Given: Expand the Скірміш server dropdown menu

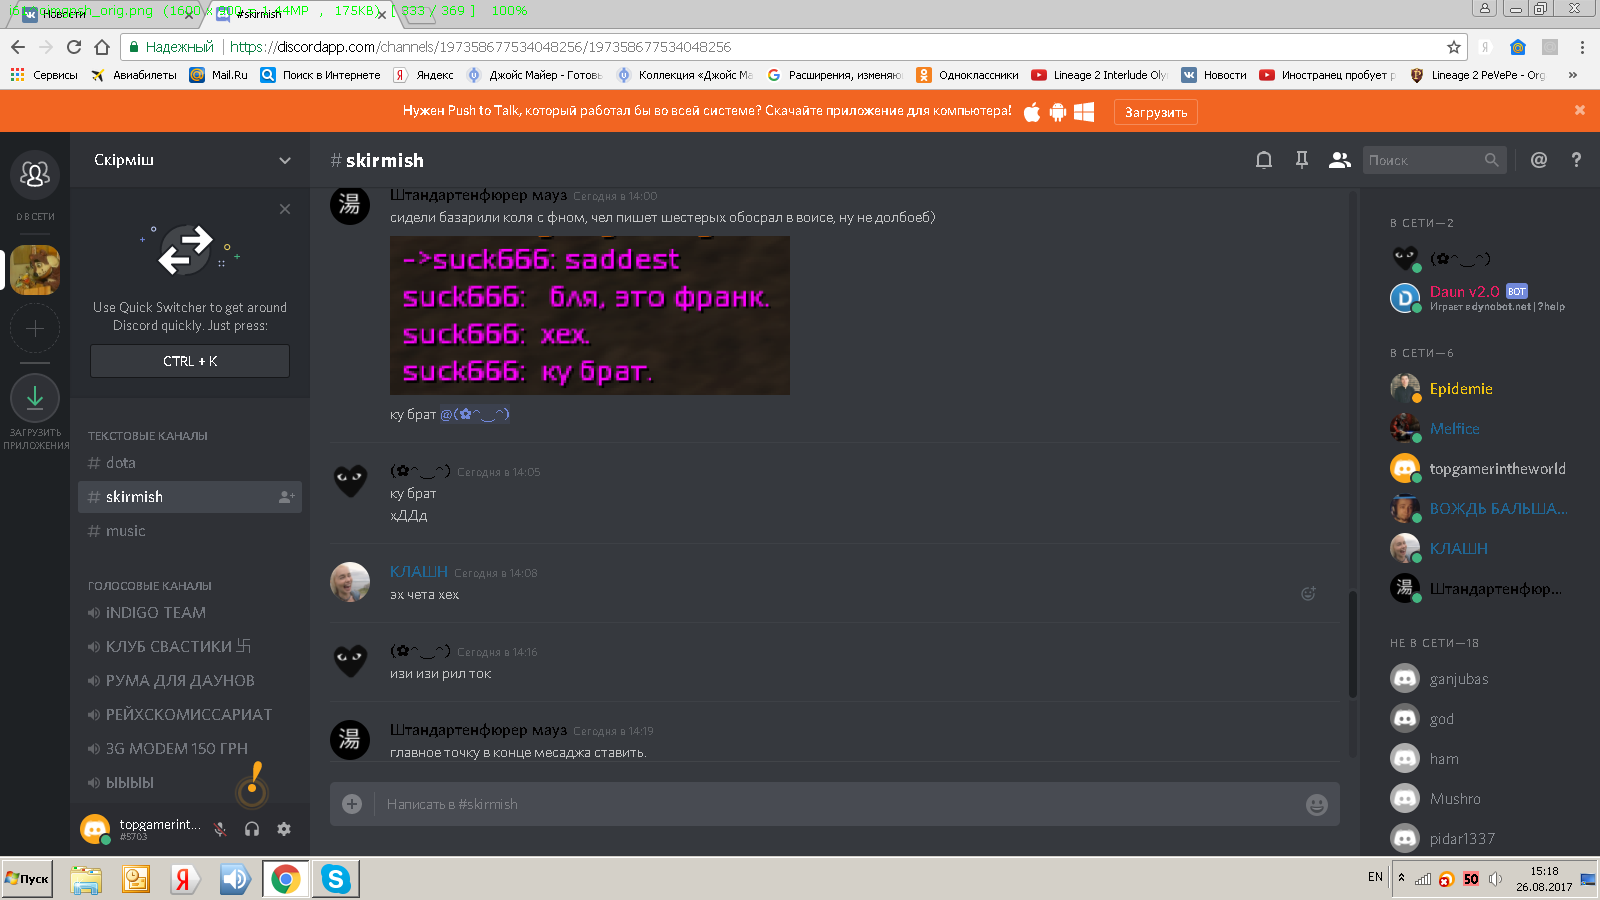Looking at the screenshot, I should point(285,160).
